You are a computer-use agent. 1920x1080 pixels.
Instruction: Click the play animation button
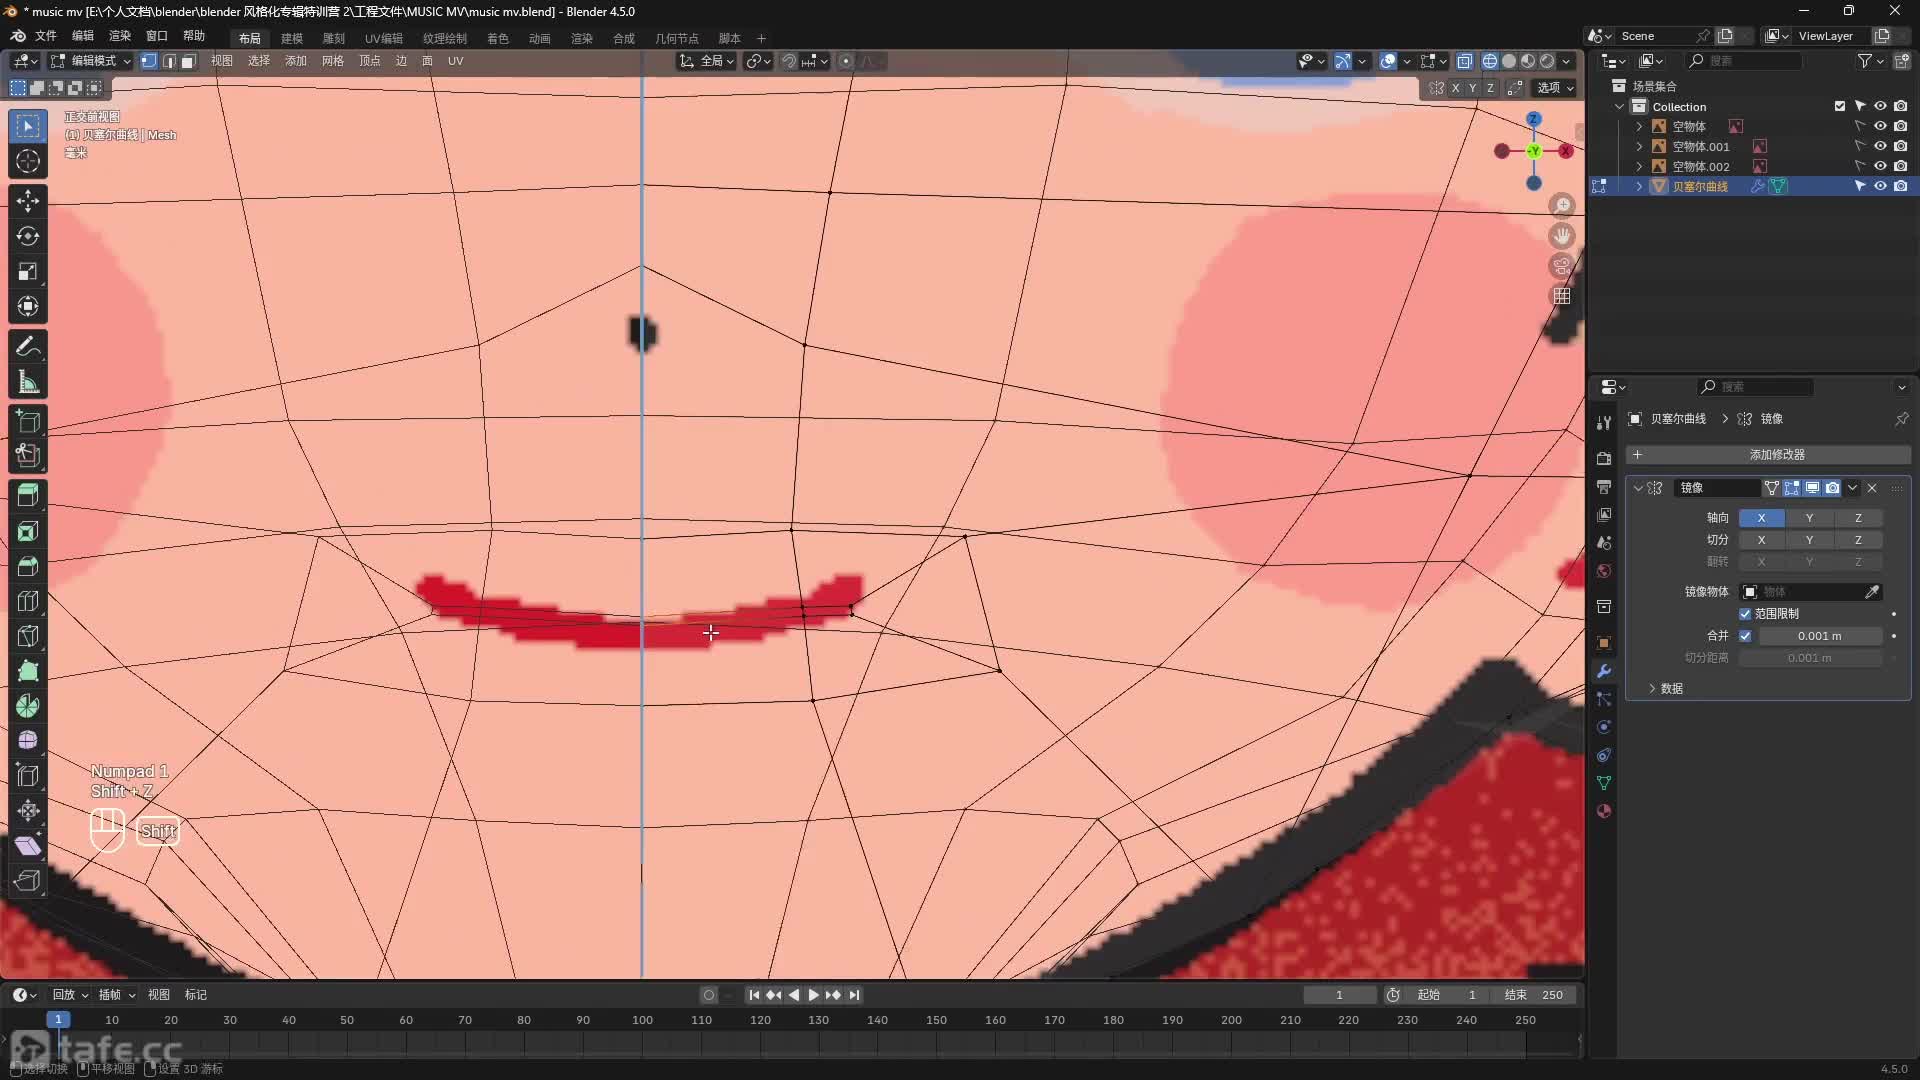coord(813,995)
